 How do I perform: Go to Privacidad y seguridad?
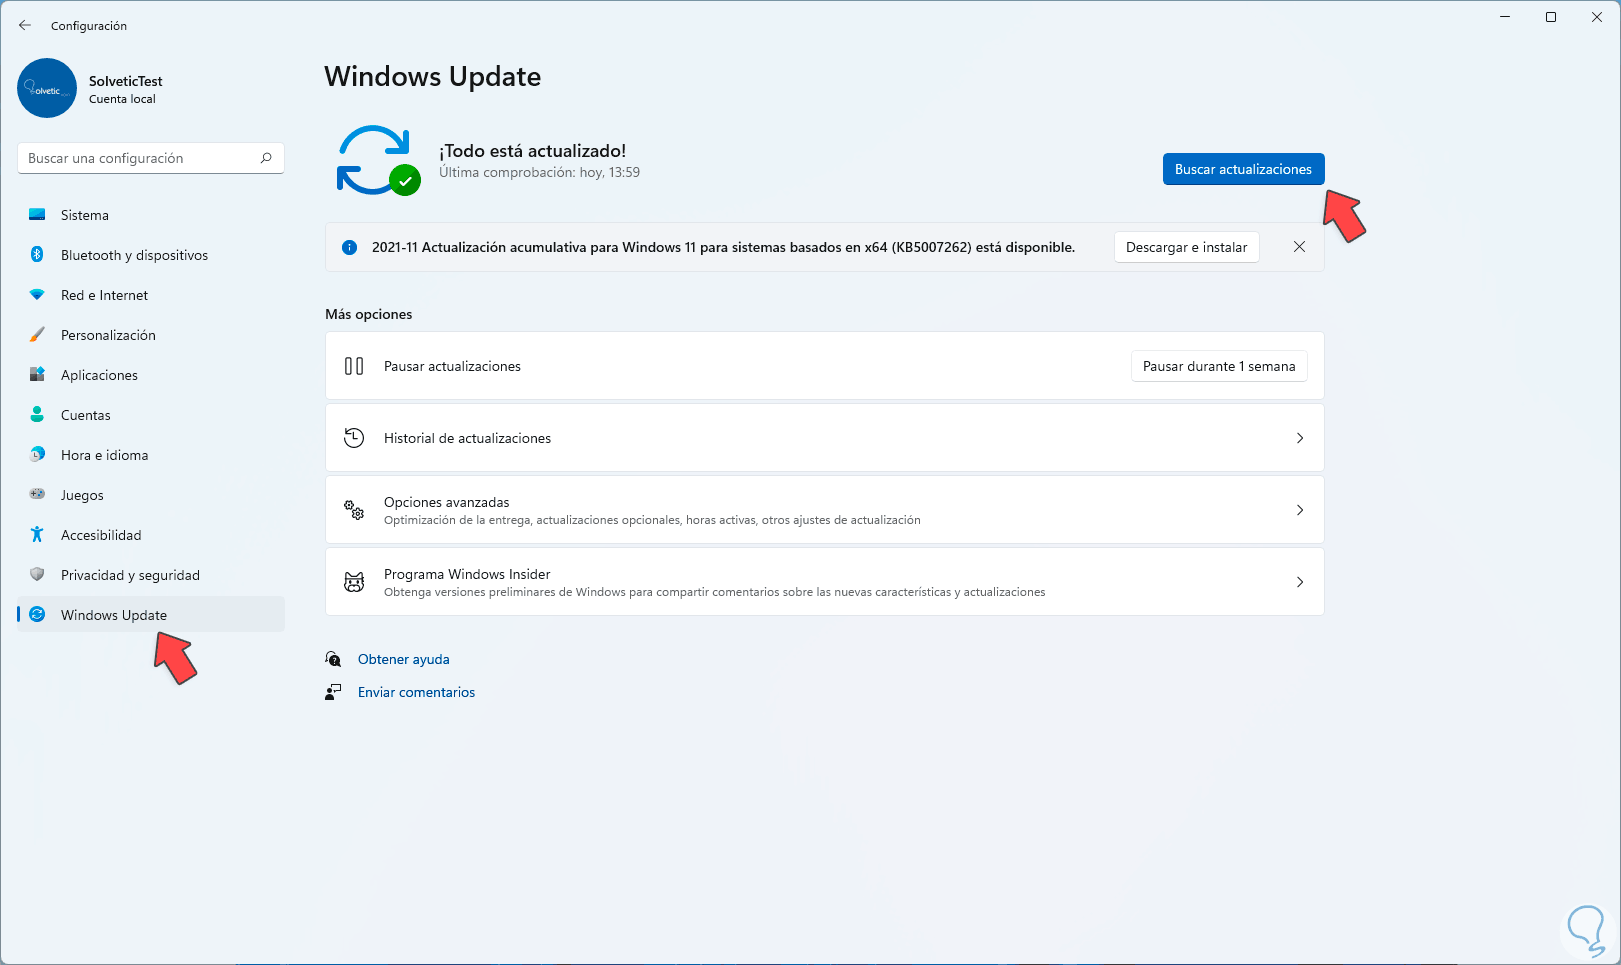pyautogui.click(x=151, y=575)
